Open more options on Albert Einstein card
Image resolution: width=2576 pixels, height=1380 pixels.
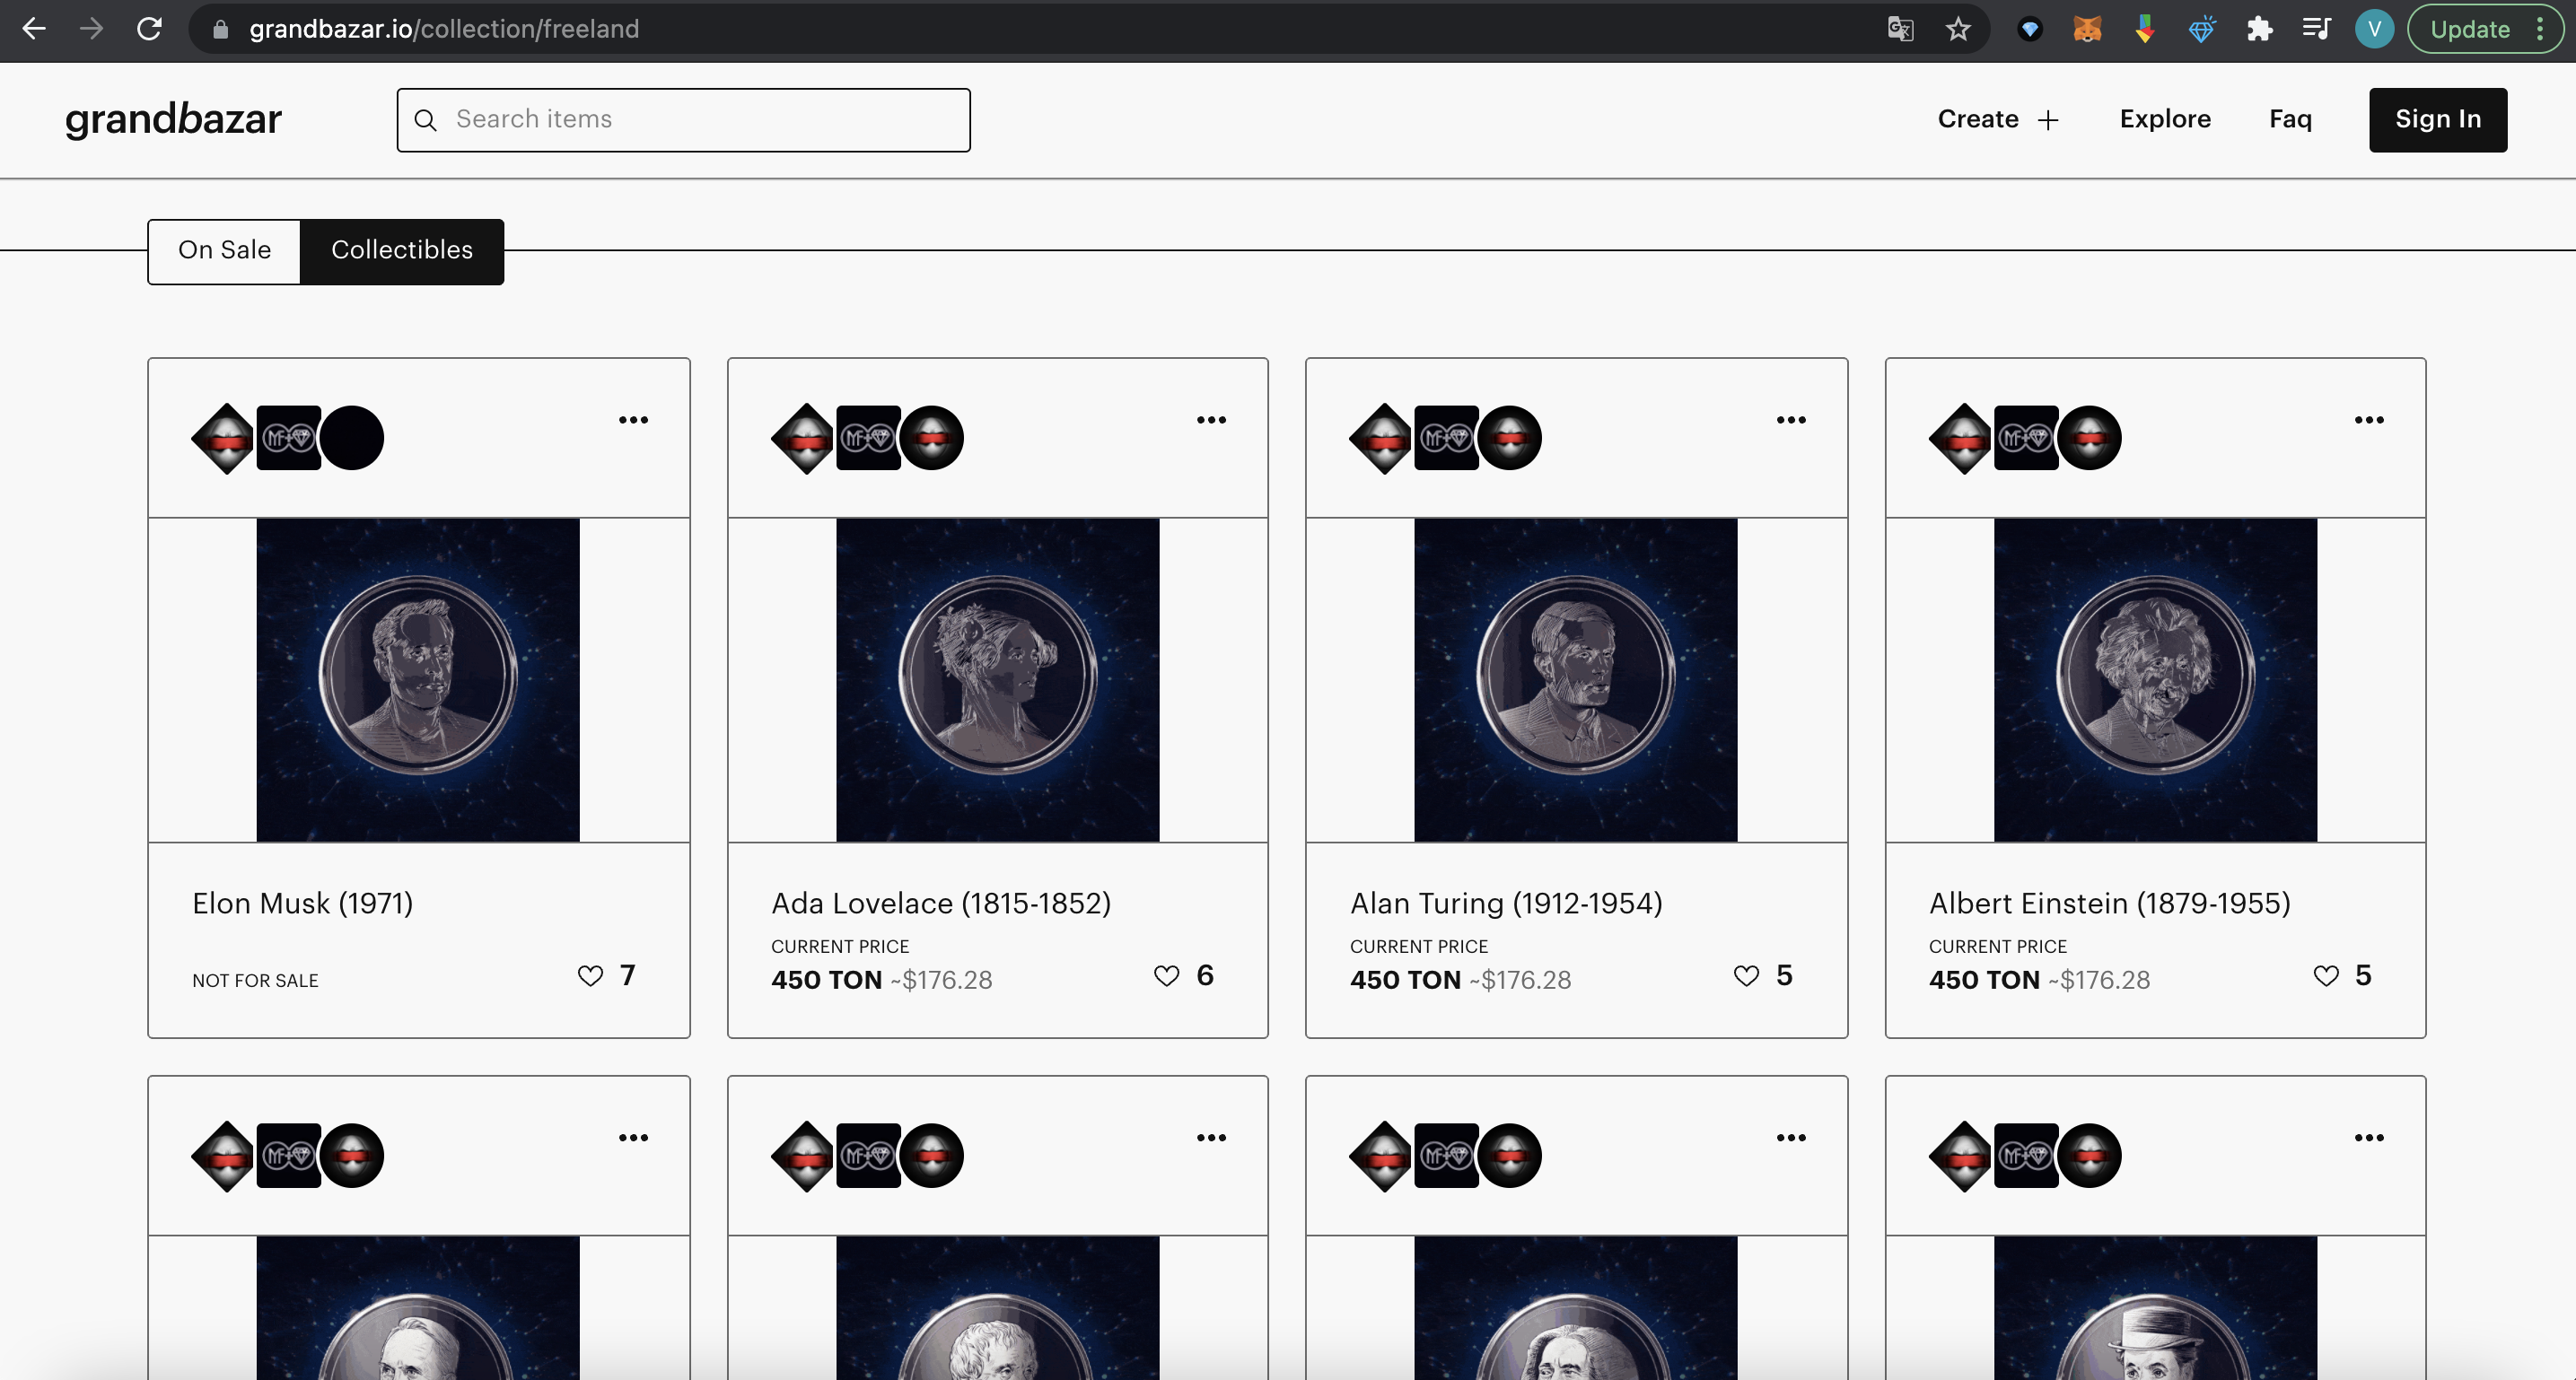tap(2369, 420)
